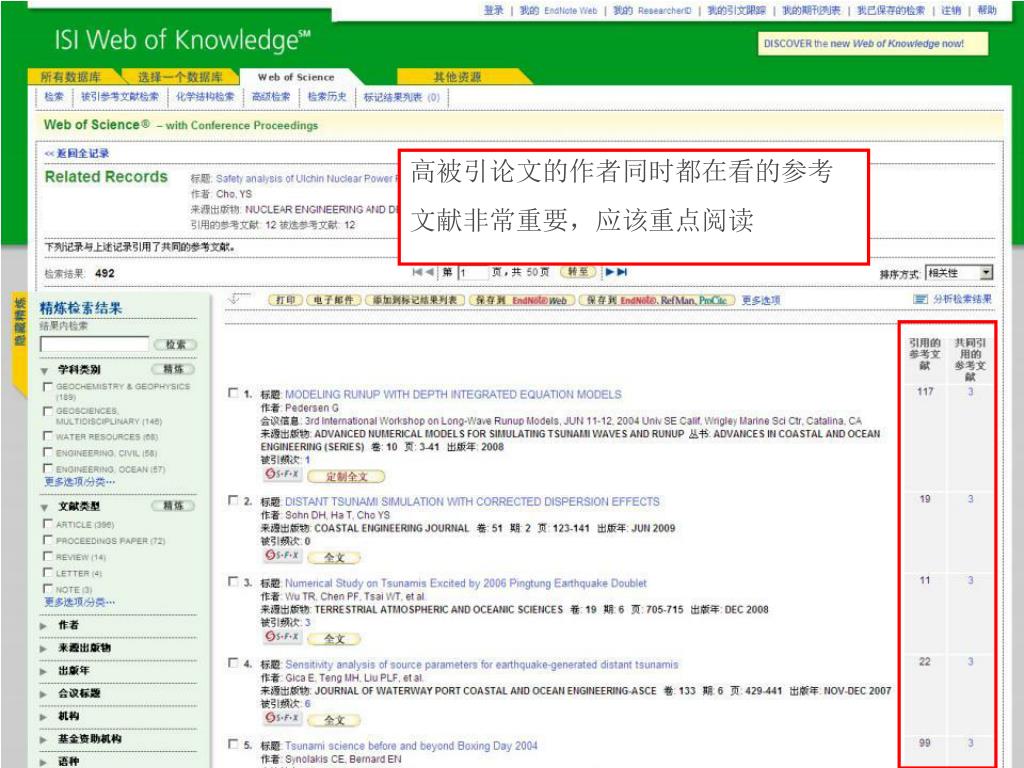Click the S·F·X icon under record 4
The width and height of the screenshot is (1024, 768).
click(x=282, y=718)
